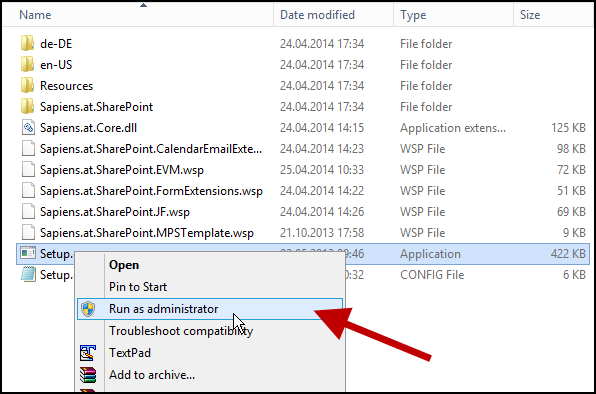Click the Application type cell of Setup
The height and width of the screenshot is (394, 596).
click(x=430, y=254)
